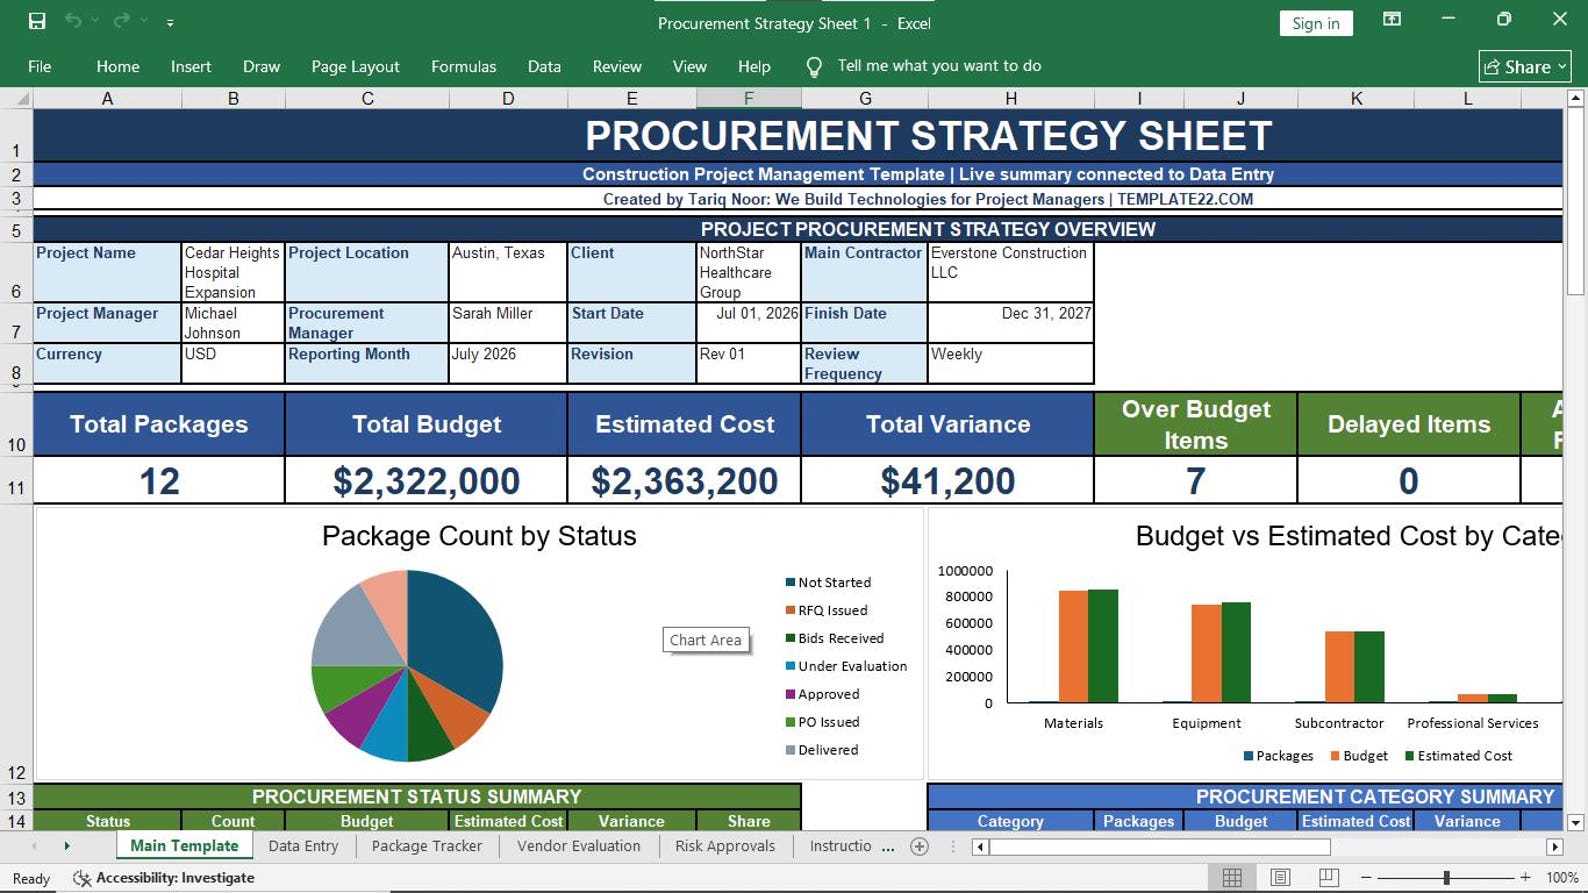Viewport: 1588px width, 893px height.
Task: Switch to Normal view icon
Action: 1232,877
